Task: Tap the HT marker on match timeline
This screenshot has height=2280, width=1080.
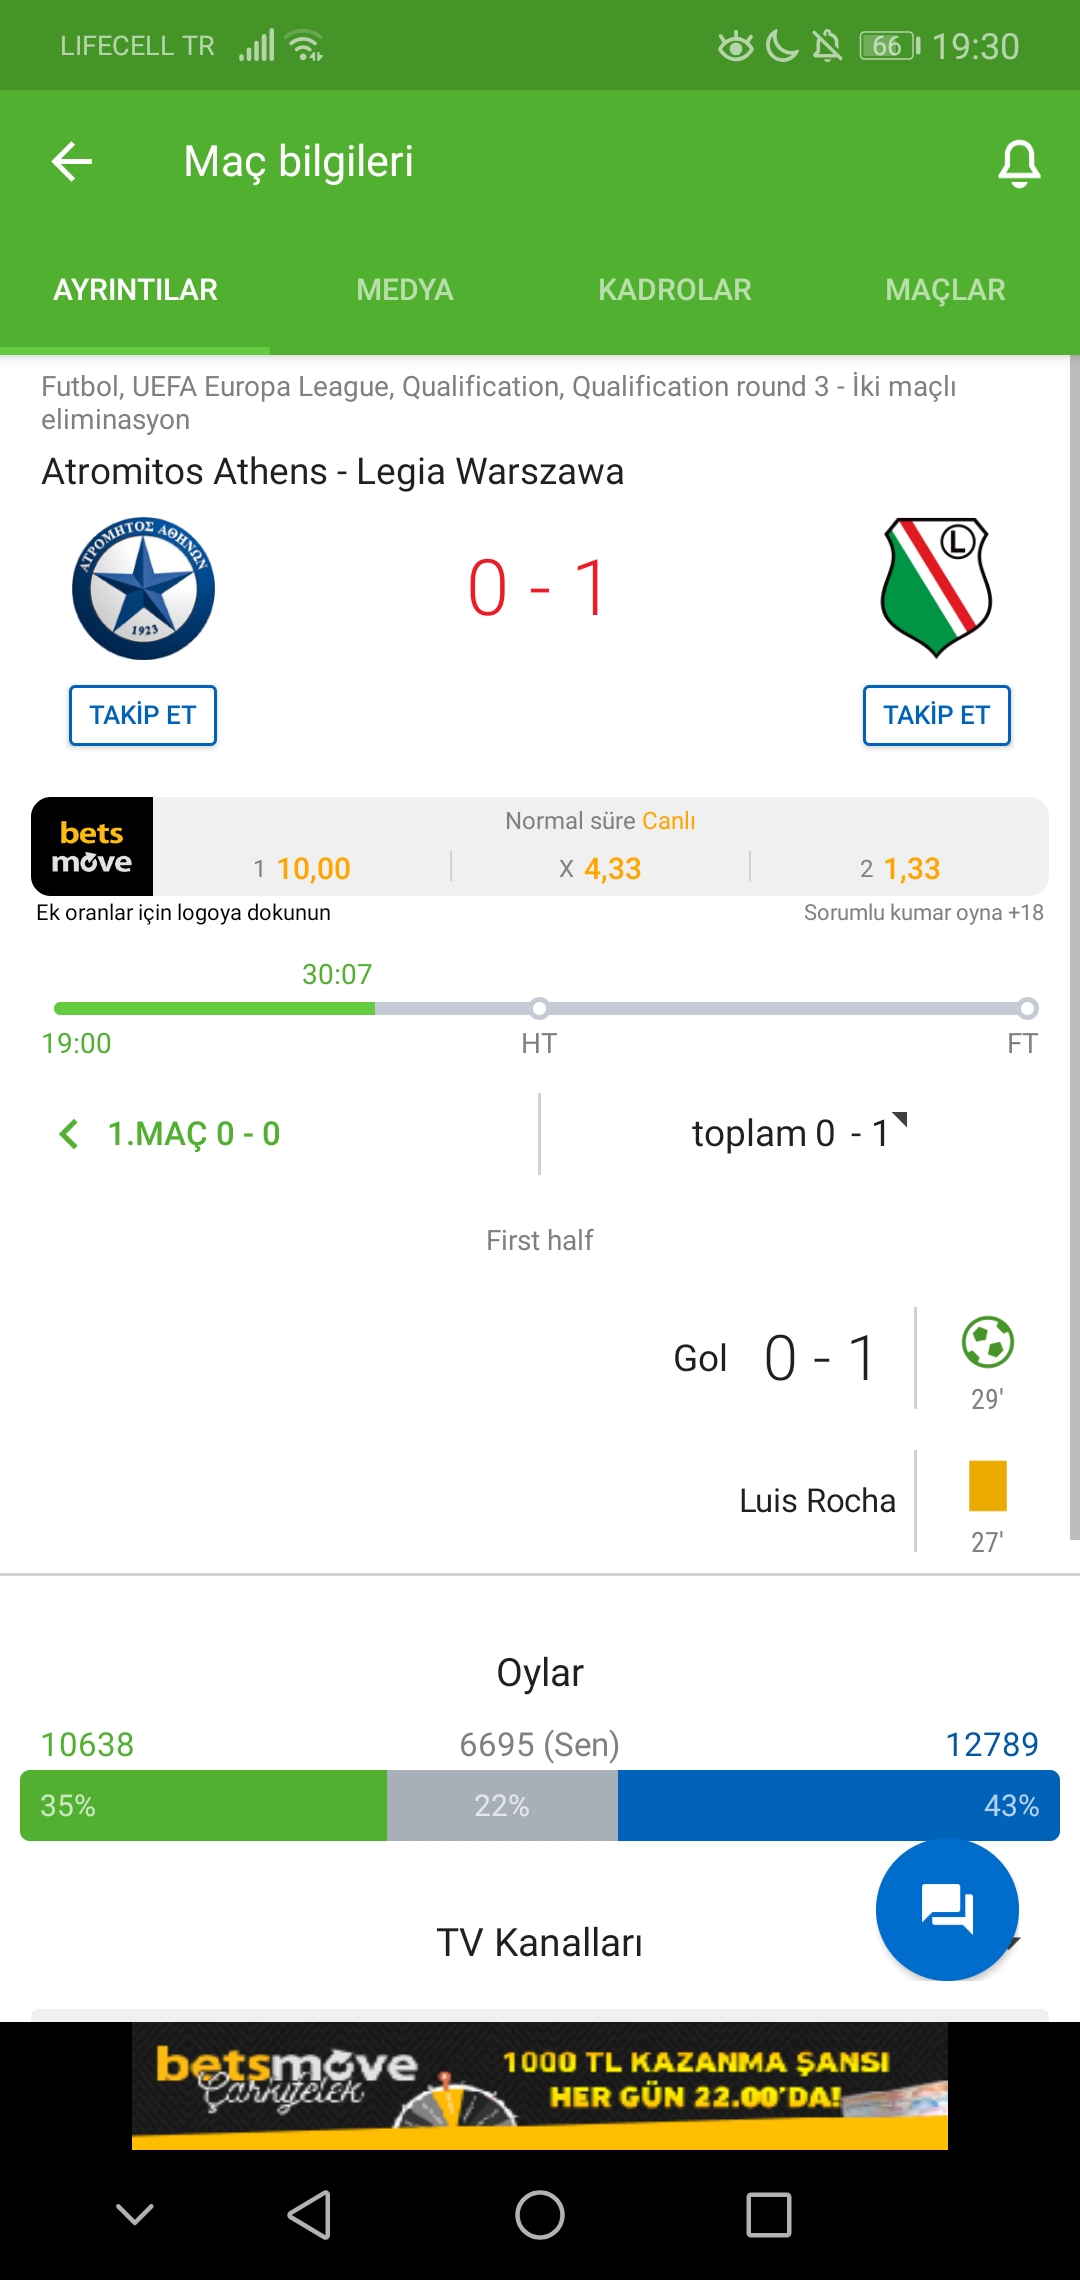Action: click(539, 1007)
